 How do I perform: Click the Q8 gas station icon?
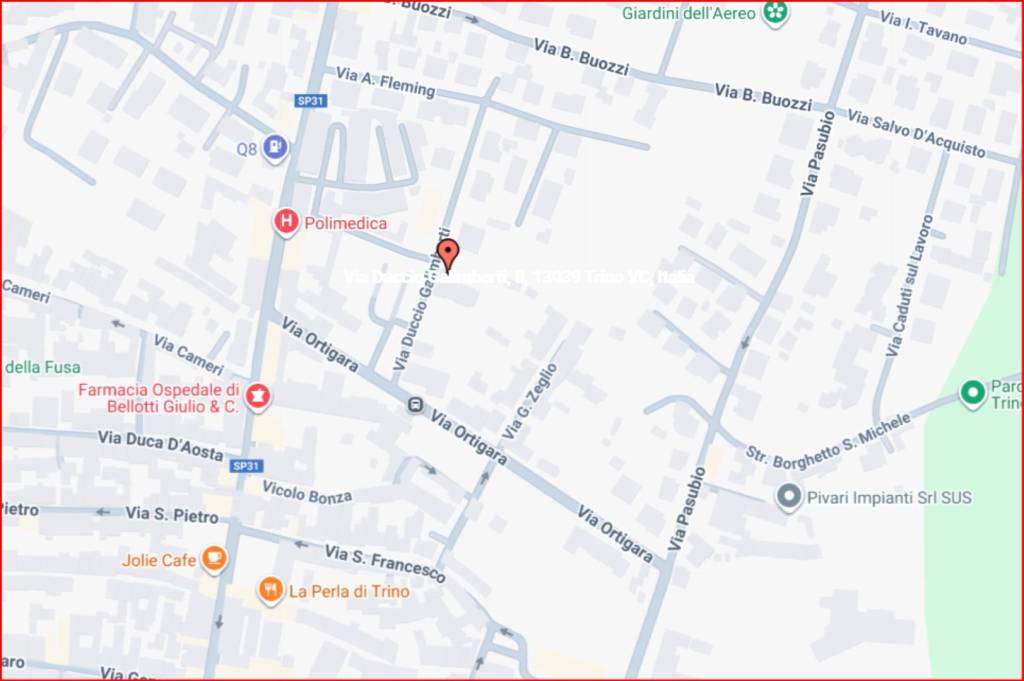pos(275,148)
